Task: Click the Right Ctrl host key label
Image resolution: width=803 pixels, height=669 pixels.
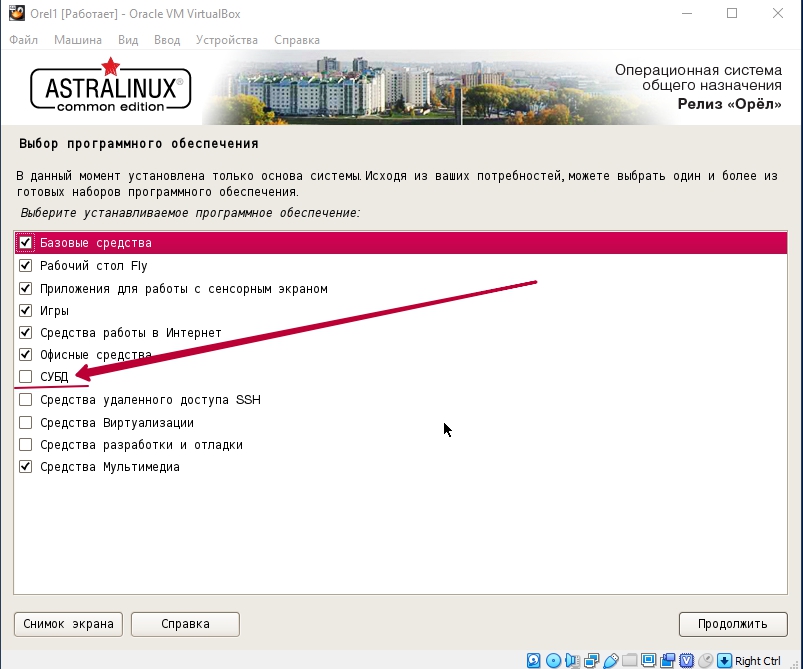Action: pyautogui.click(x=758, y=661)
